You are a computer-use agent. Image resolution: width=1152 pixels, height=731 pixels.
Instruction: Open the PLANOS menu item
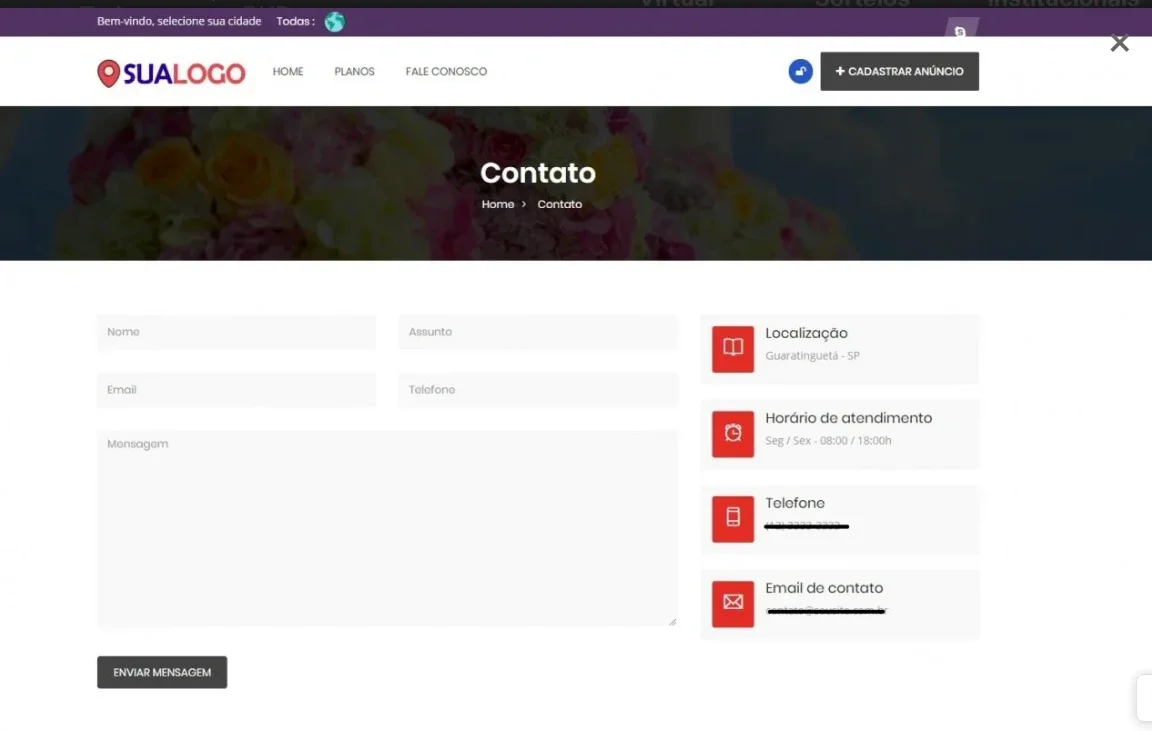point(354,71)
